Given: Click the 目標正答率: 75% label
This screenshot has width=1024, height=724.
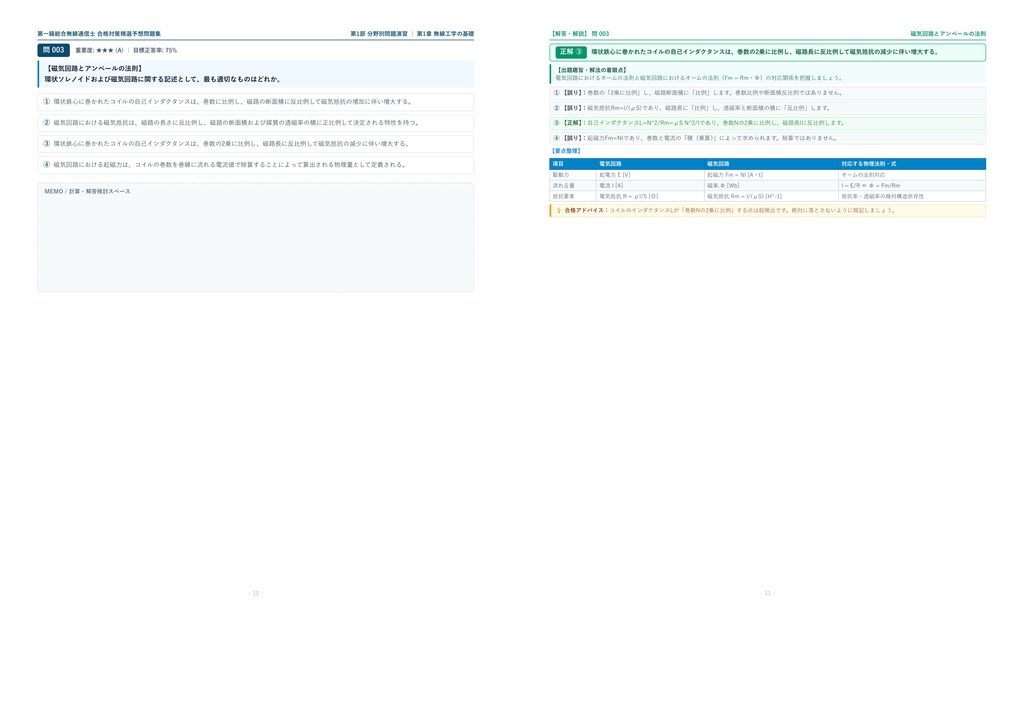Looking at the screenshot, I should coord(155,50).
